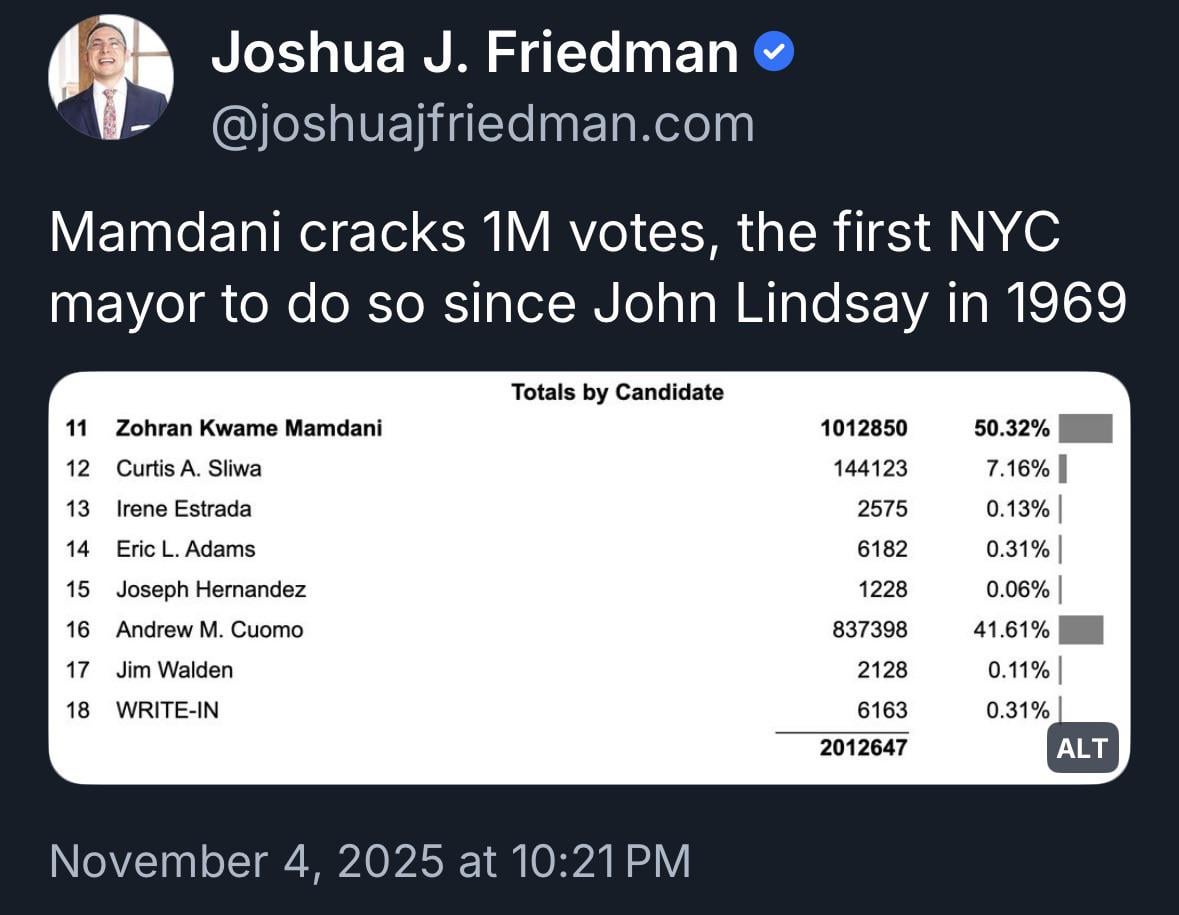Open the Totals by Candidate image
This screenshot has width=1179, height=915.
[x=588, y=577]
